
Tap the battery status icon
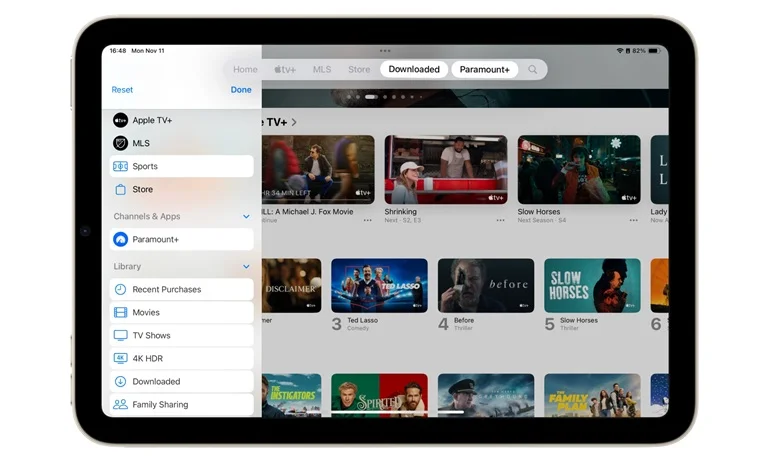[654, 51]
